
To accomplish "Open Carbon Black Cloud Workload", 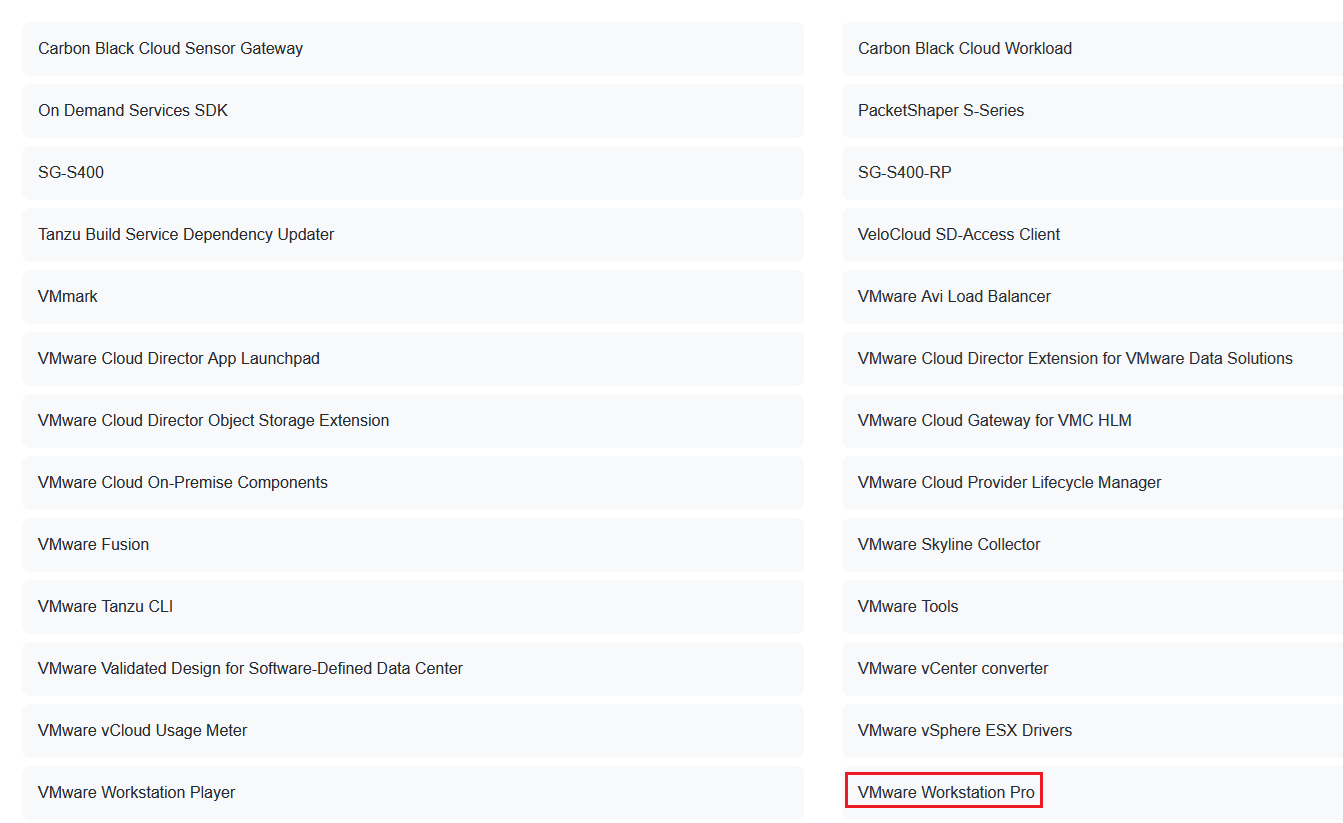I will [1092, 49].
